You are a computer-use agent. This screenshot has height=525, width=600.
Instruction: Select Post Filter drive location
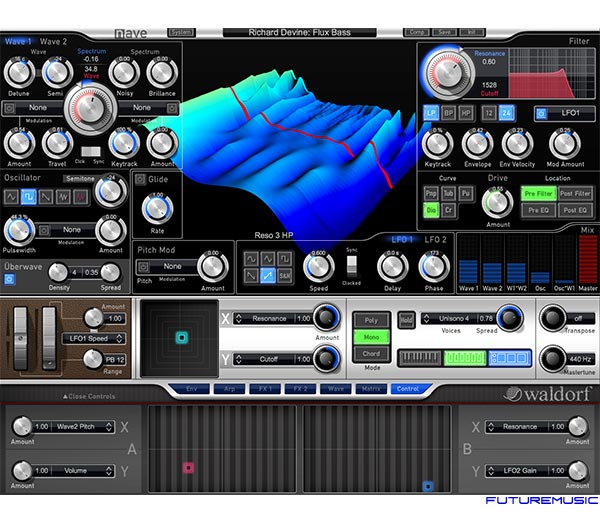coord(575,194)
